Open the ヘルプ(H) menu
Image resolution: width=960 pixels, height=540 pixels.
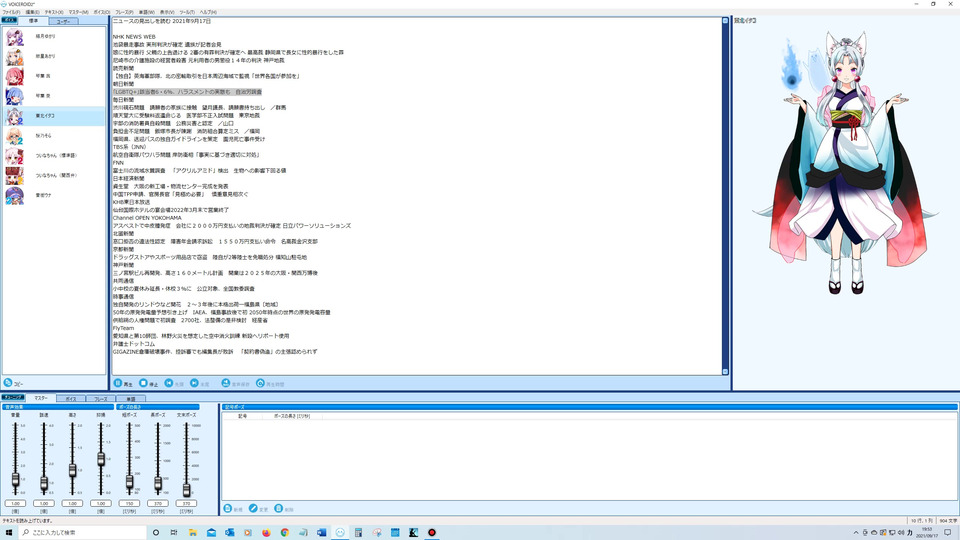click(208, 12)
